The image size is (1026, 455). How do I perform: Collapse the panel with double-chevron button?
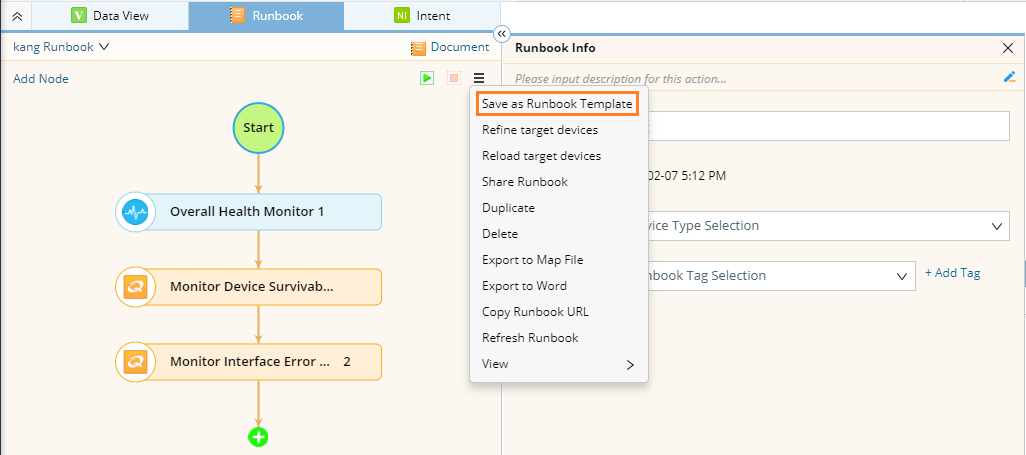click(502, 33)
